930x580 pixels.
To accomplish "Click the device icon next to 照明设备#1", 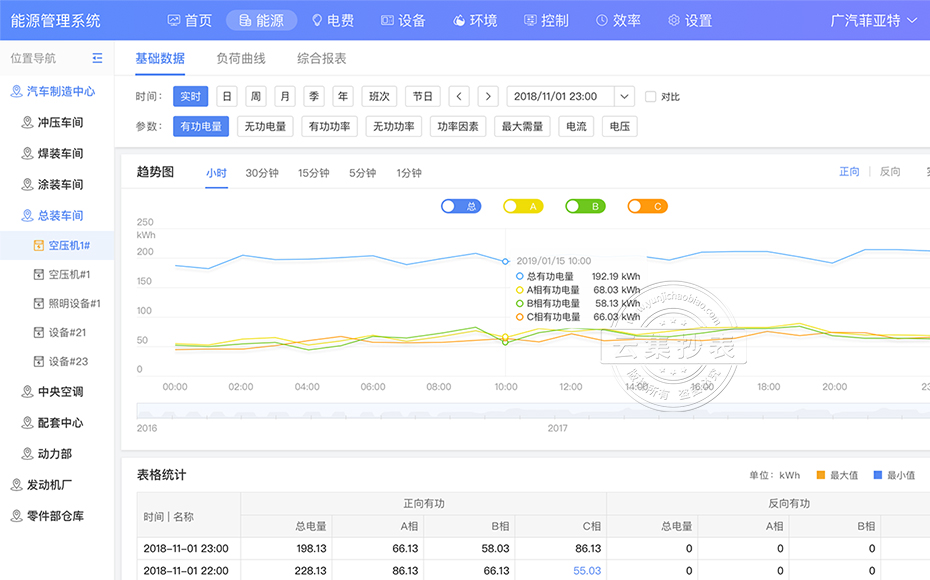I will point(39,303).
